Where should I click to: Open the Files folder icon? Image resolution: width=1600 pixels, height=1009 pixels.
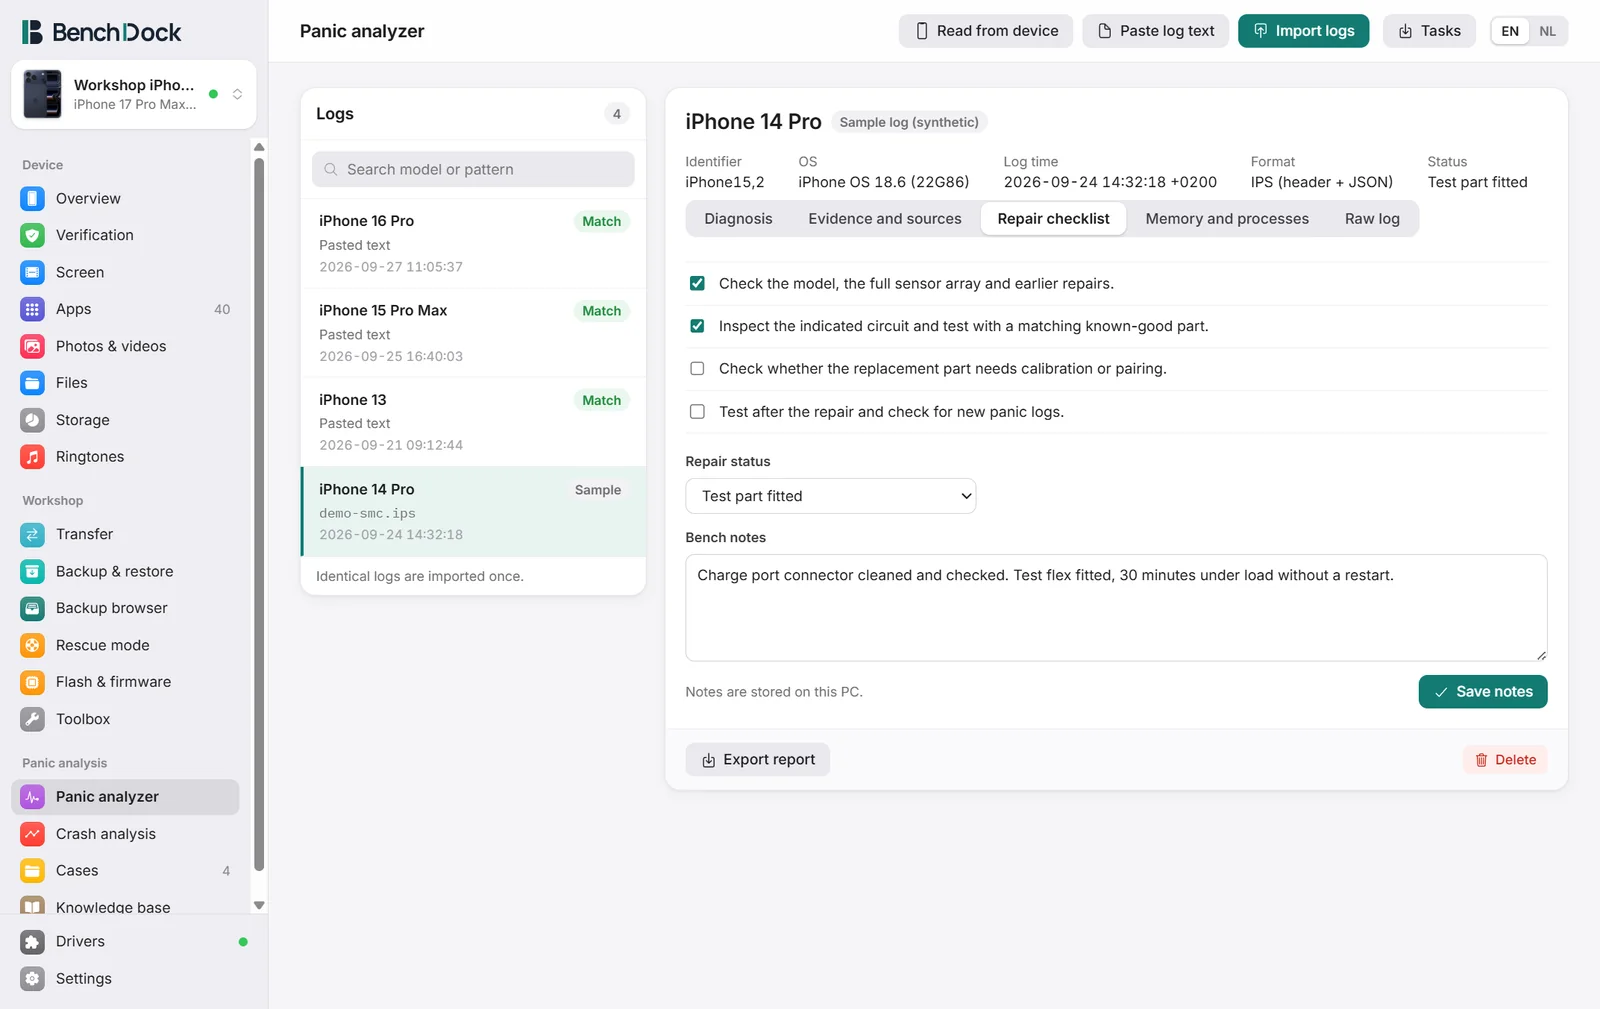[x=33, y=383]
